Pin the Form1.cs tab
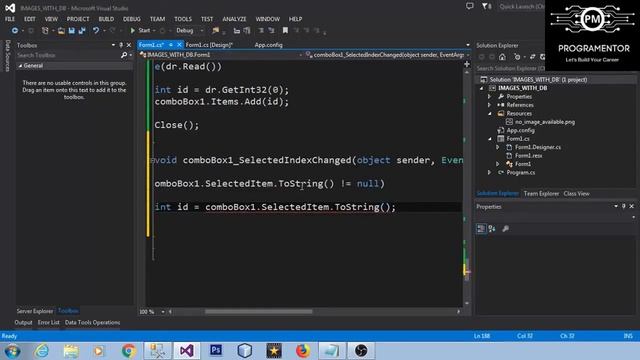This screenshot has width=640, height=360. point(171,45)
